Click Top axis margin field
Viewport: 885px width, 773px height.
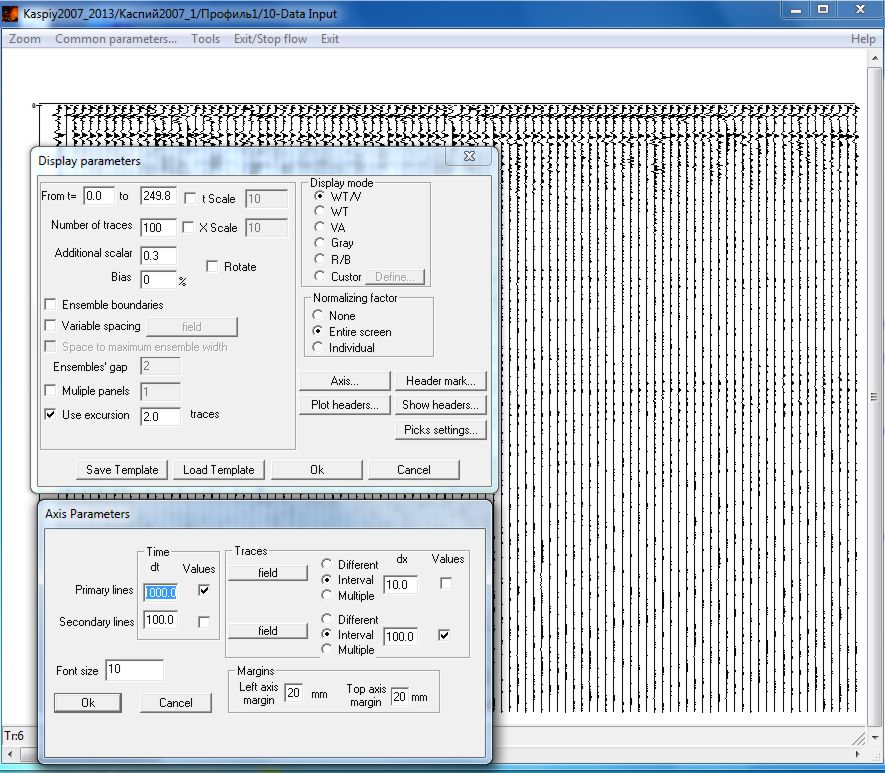point(399,697)
